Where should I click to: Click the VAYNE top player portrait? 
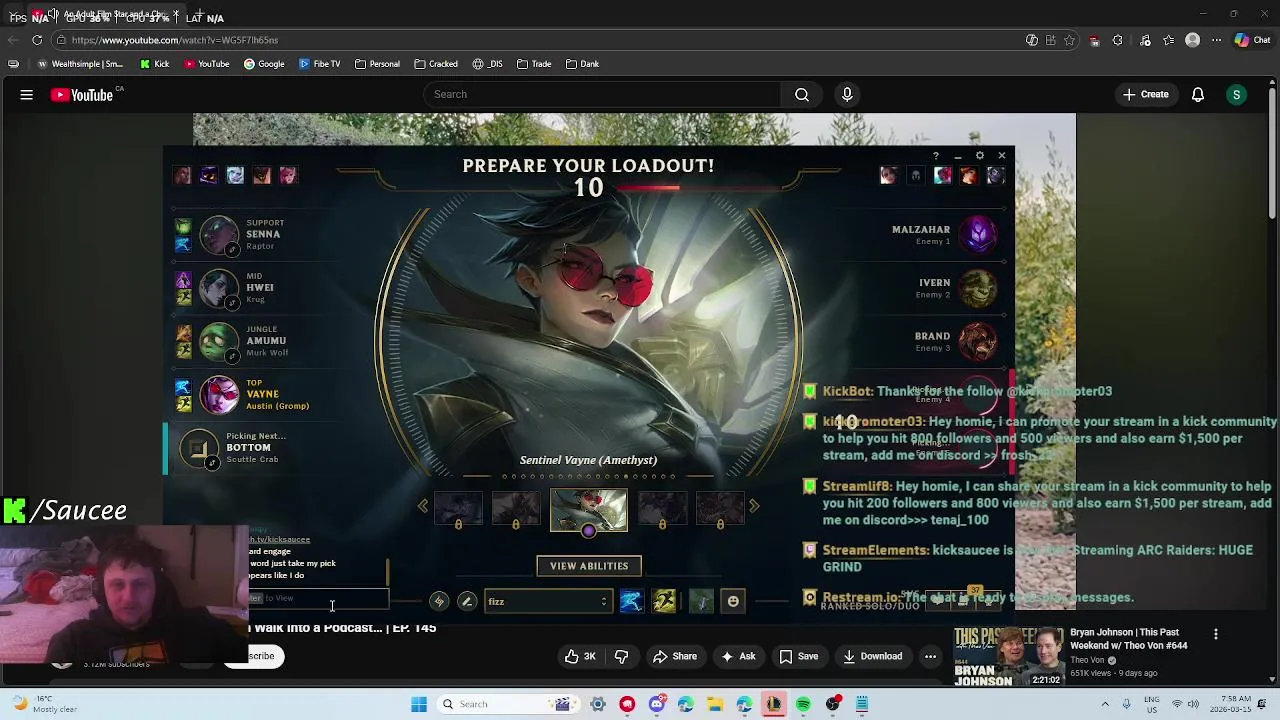pos(219,394)
